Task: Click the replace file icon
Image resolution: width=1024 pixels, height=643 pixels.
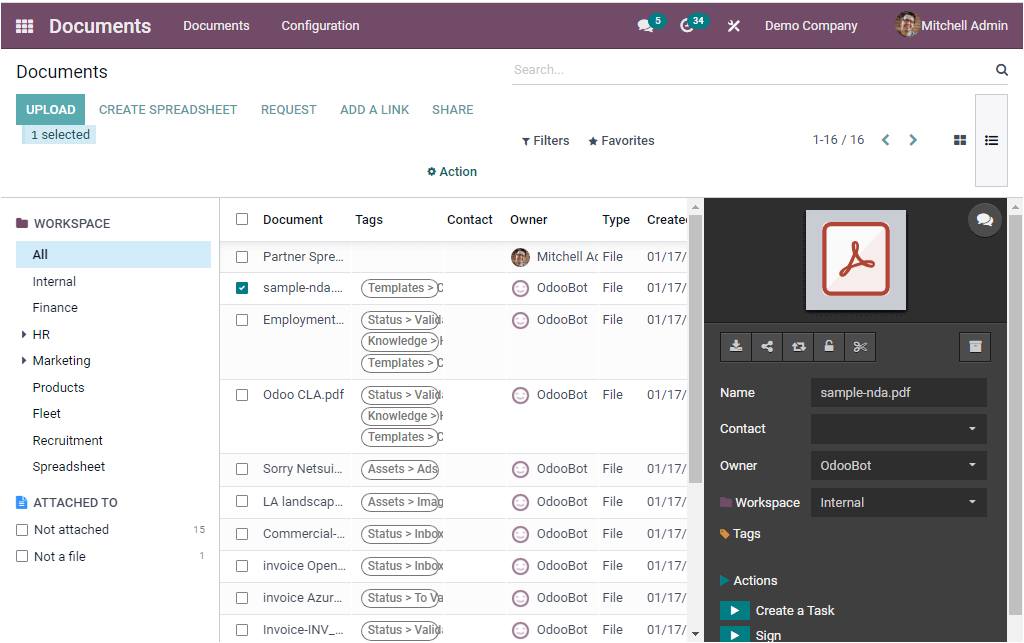Action: coord(798,346)
